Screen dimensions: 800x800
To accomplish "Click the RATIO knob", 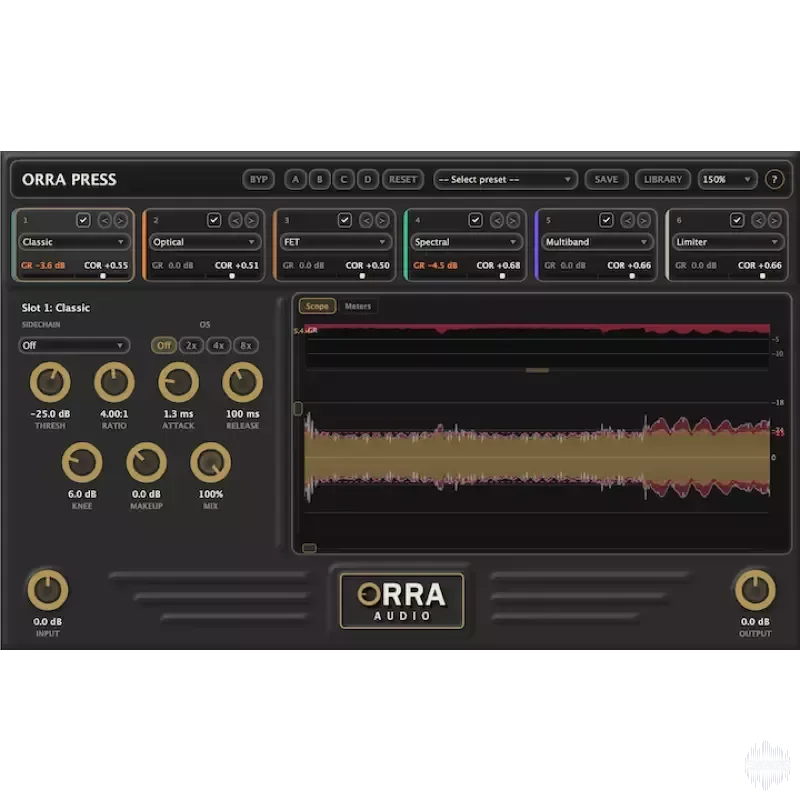I will tap(114, 382).
